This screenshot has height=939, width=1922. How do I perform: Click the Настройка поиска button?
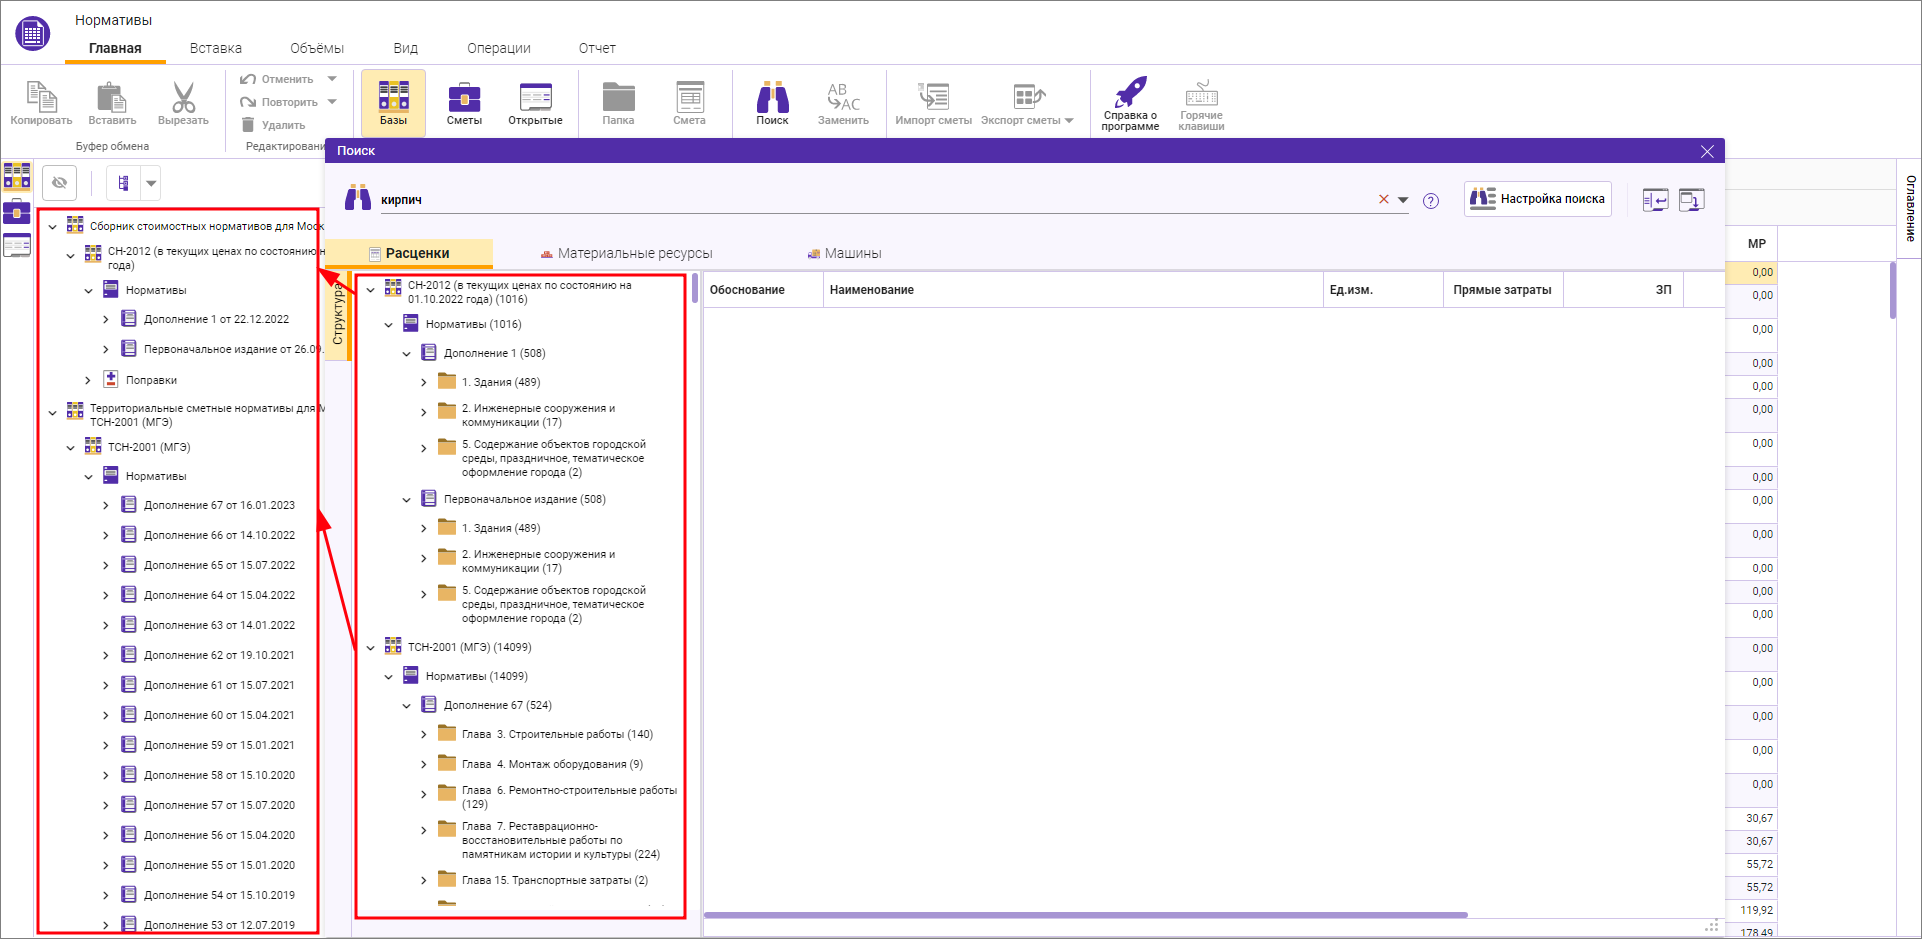pyautogui.click(x=1538, y=199)
